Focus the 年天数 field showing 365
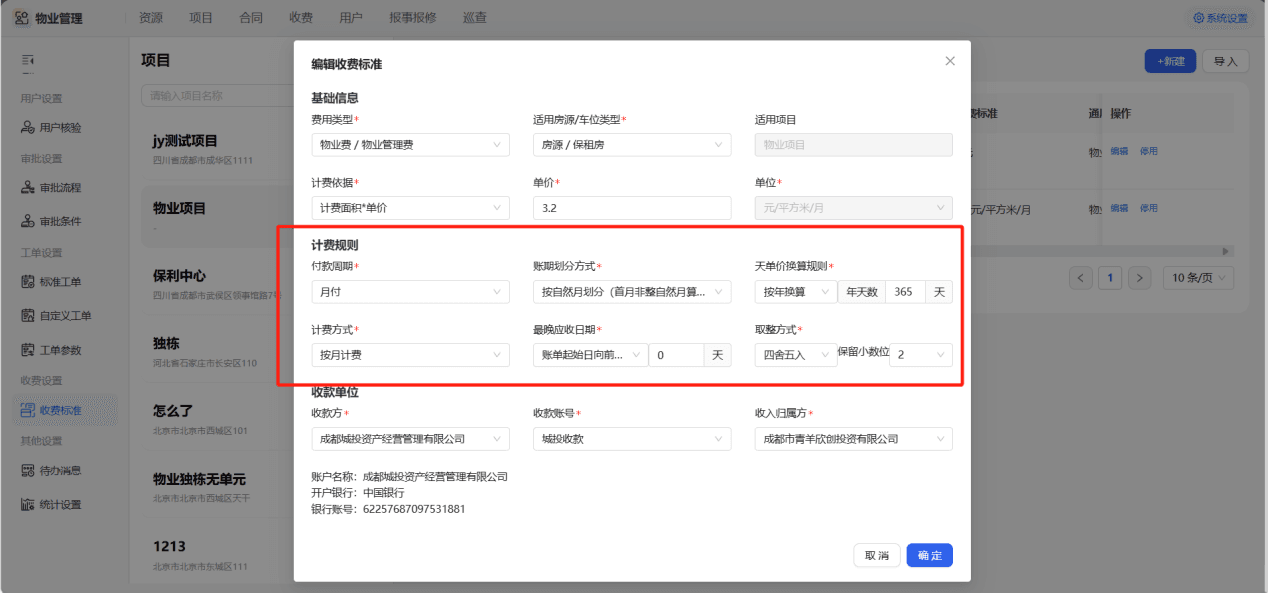 point(905,292)
